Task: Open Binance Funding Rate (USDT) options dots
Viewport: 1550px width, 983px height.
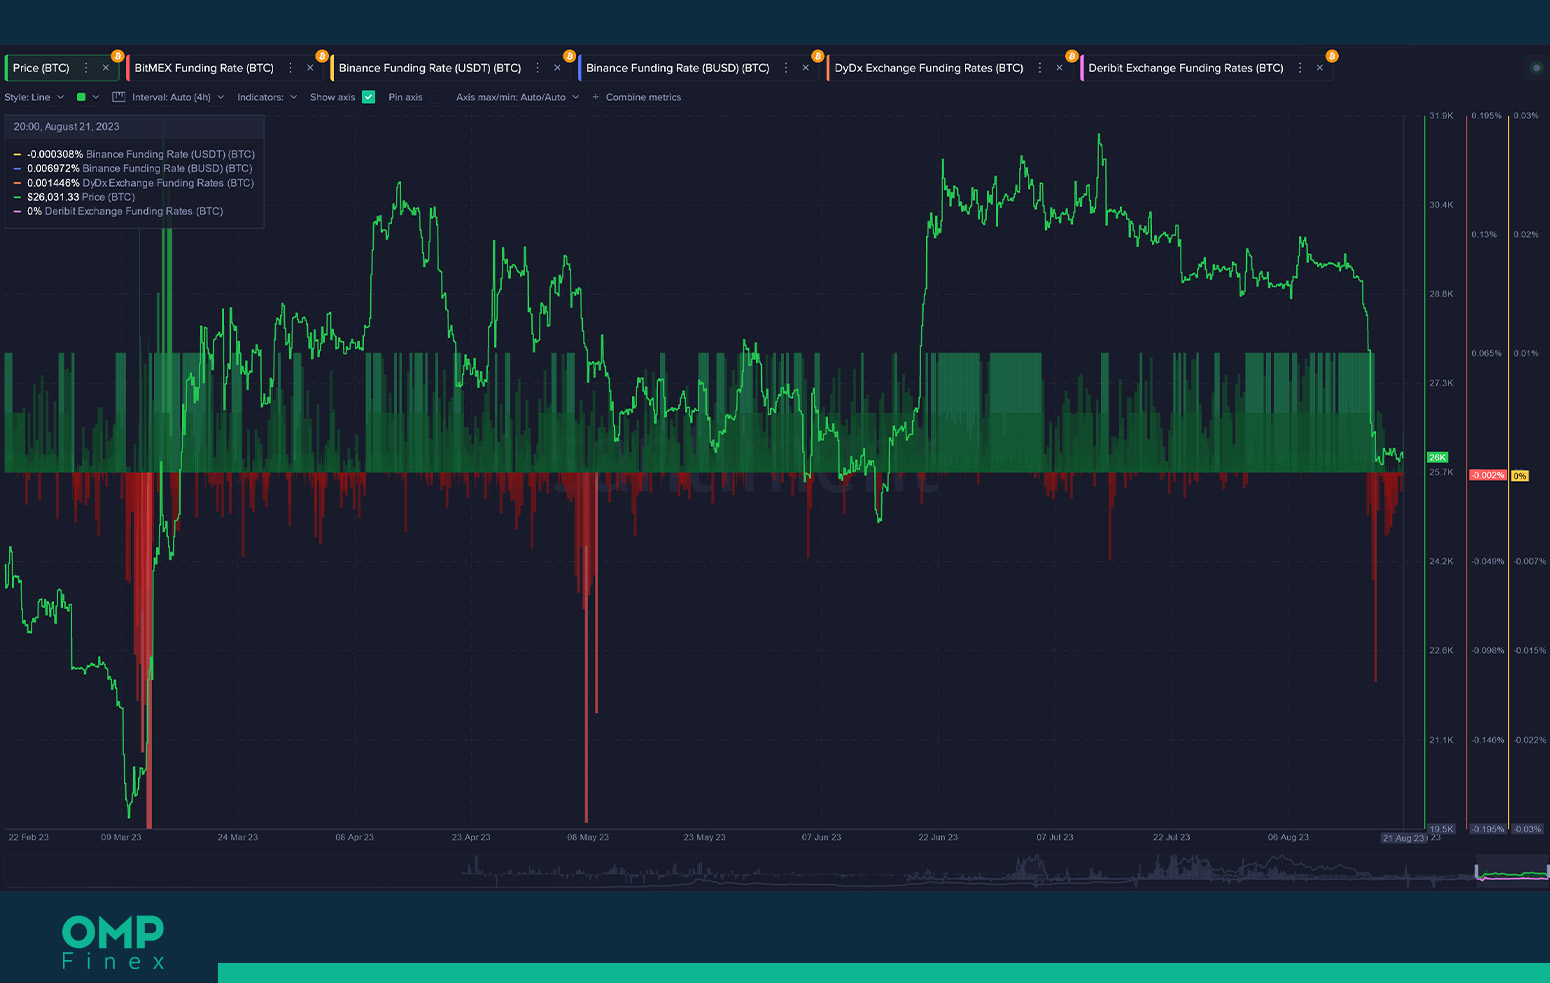Action: coord(538,68)
